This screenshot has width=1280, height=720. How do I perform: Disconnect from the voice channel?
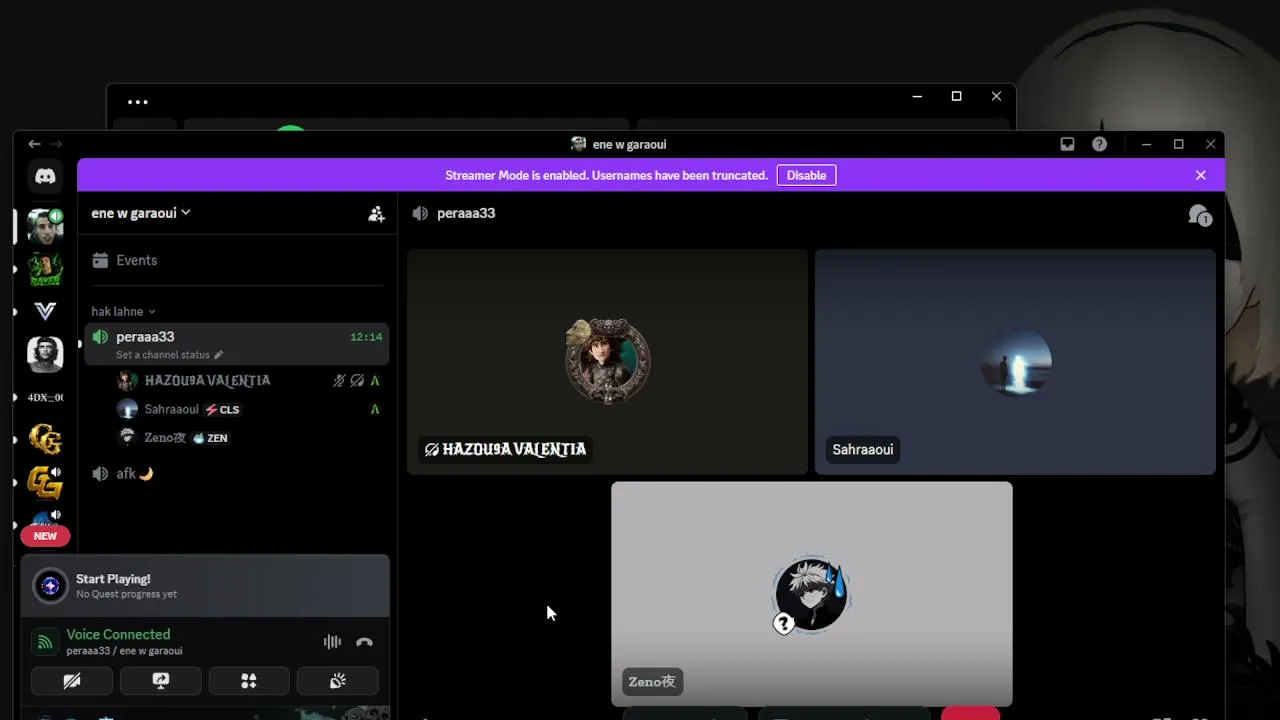tap(364, 642)
